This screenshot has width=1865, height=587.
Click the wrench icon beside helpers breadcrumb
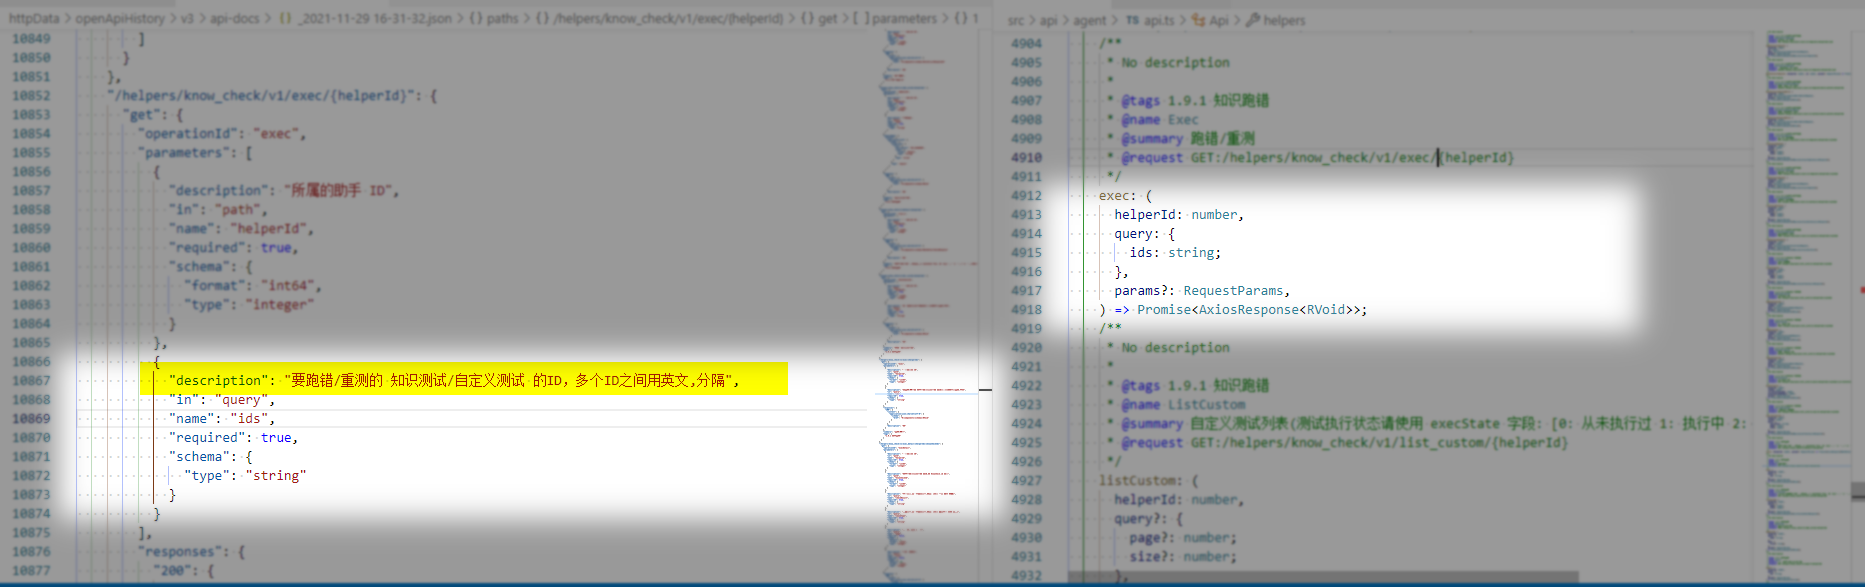1252,20
